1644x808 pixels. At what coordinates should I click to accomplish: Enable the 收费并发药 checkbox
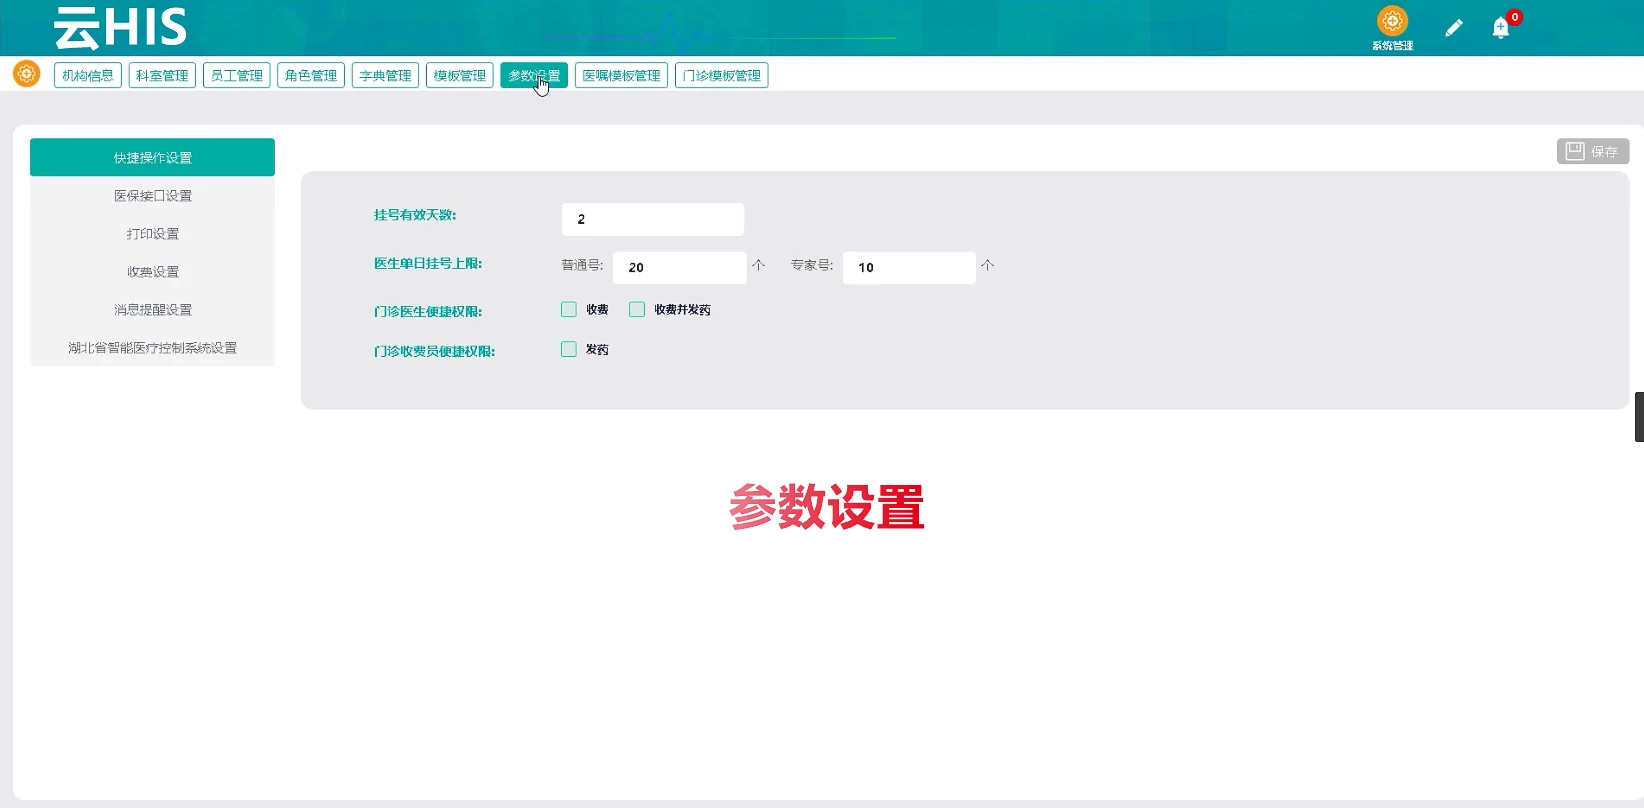[637, 309]
